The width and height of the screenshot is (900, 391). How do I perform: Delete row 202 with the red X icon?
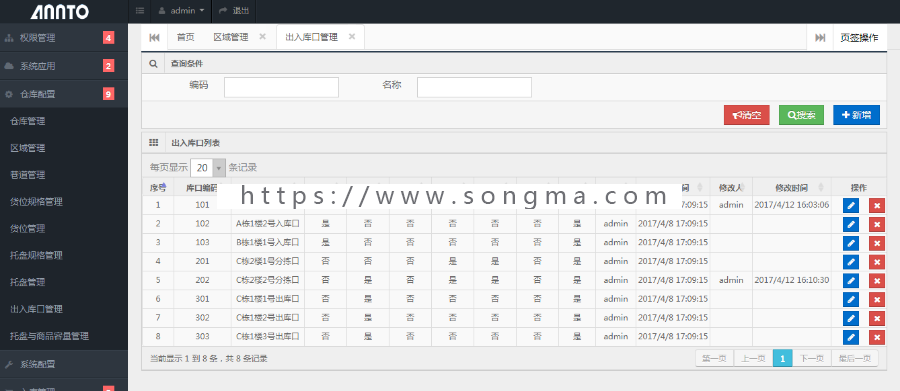pyautogui.click(x=876, y=281)
